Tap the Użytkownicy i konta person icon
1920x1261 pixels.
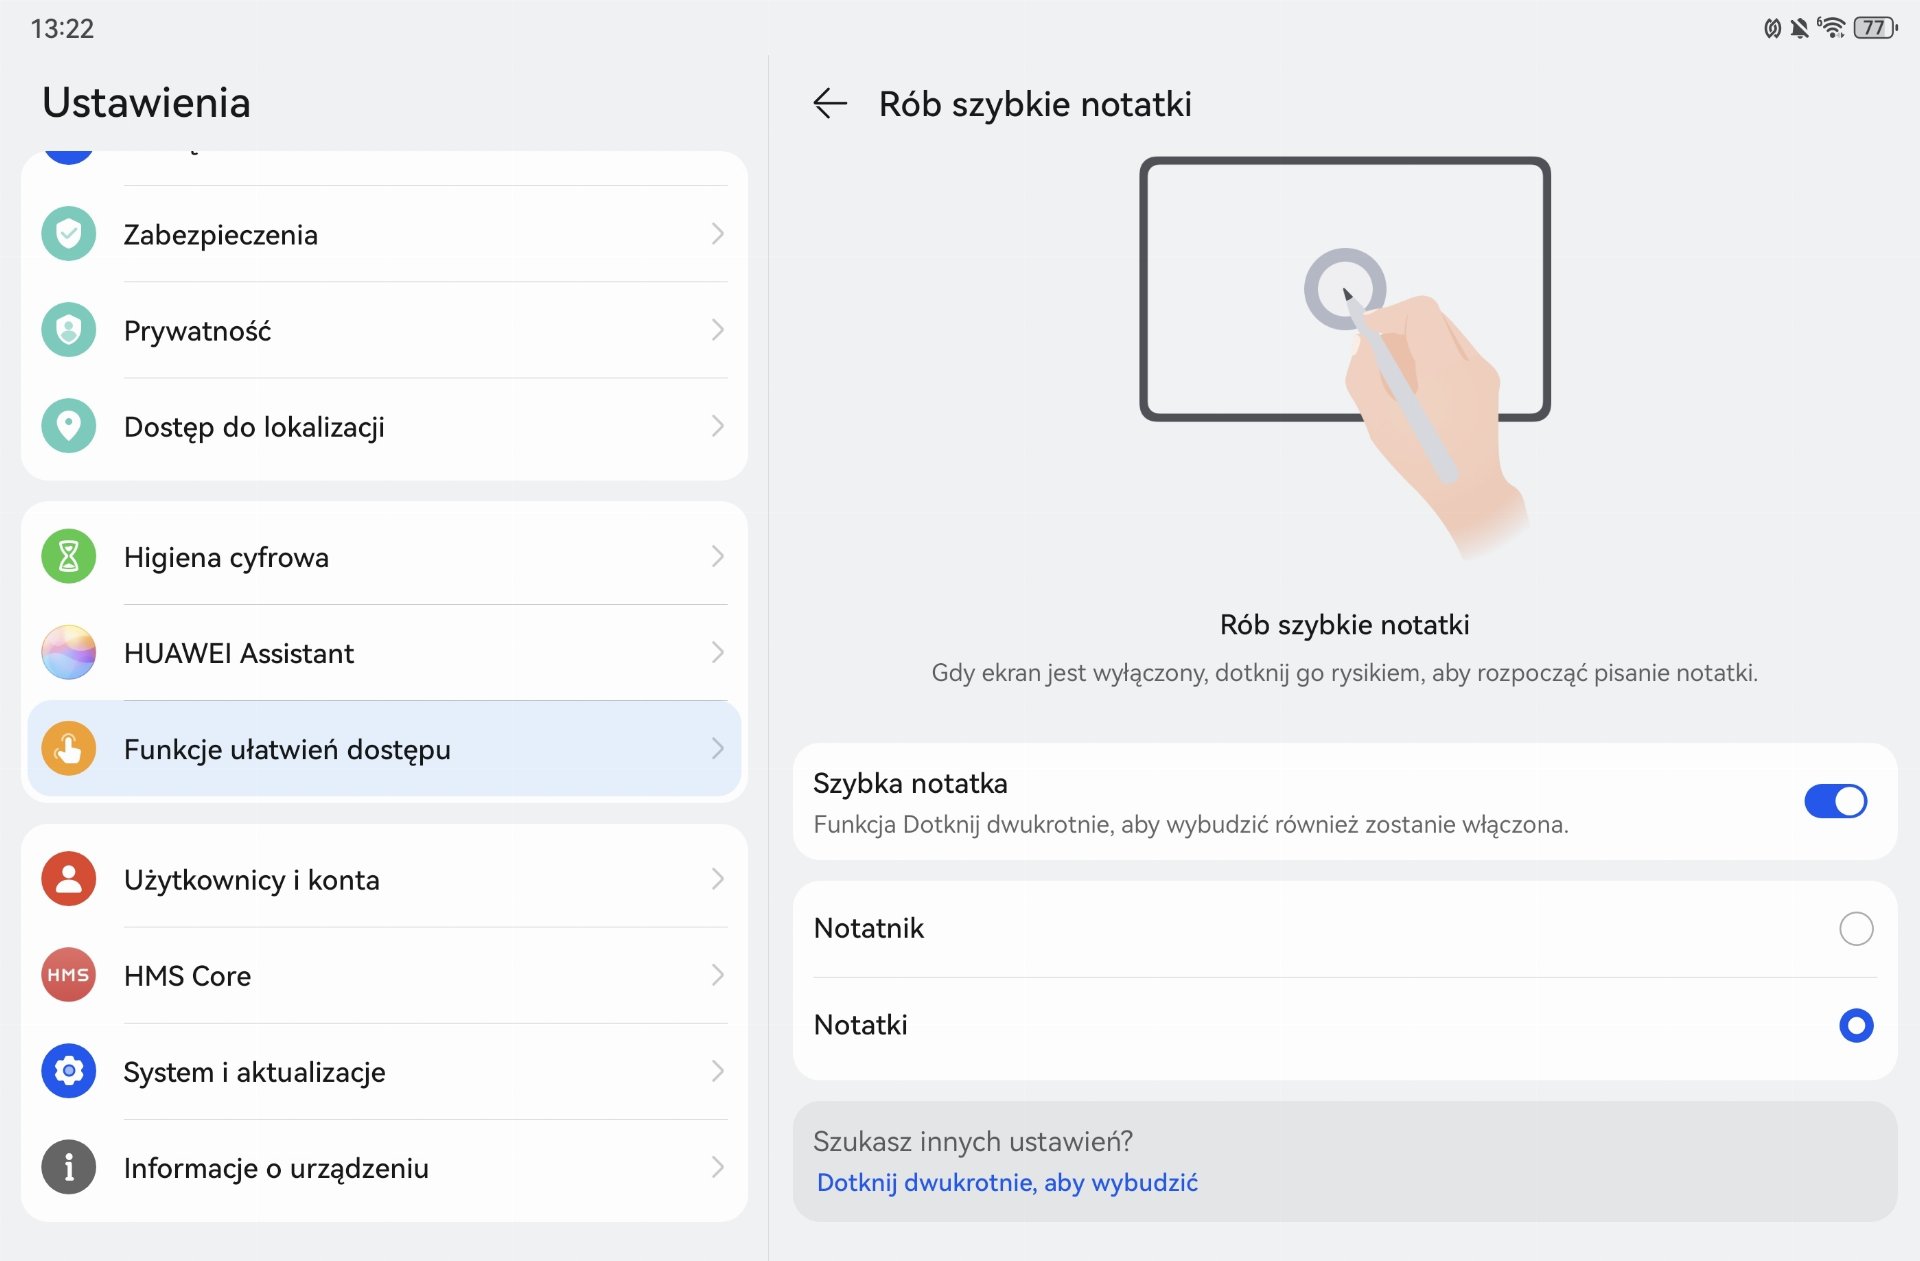(68, 879)
